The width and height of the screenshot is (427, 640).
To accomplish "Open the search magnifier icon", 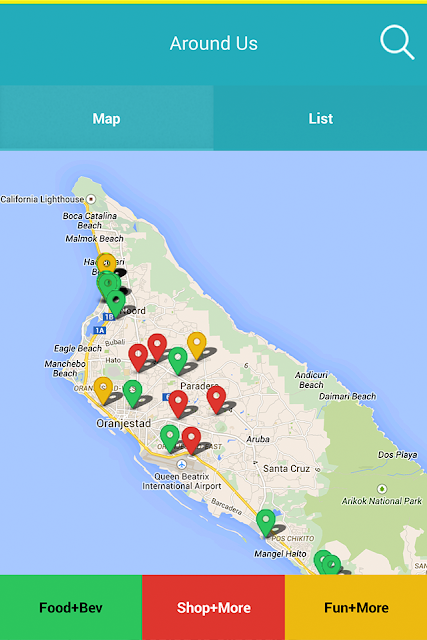I will coord(397,42).
